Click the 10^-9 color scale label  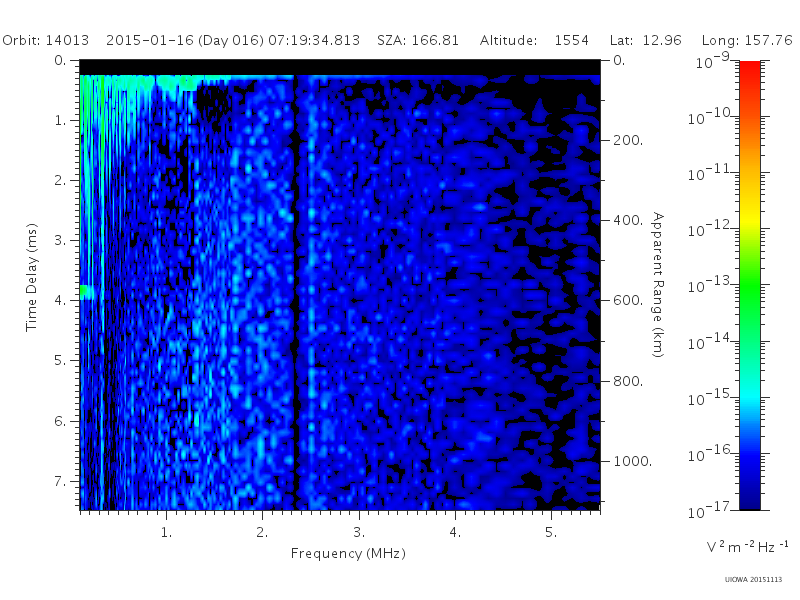713,60
